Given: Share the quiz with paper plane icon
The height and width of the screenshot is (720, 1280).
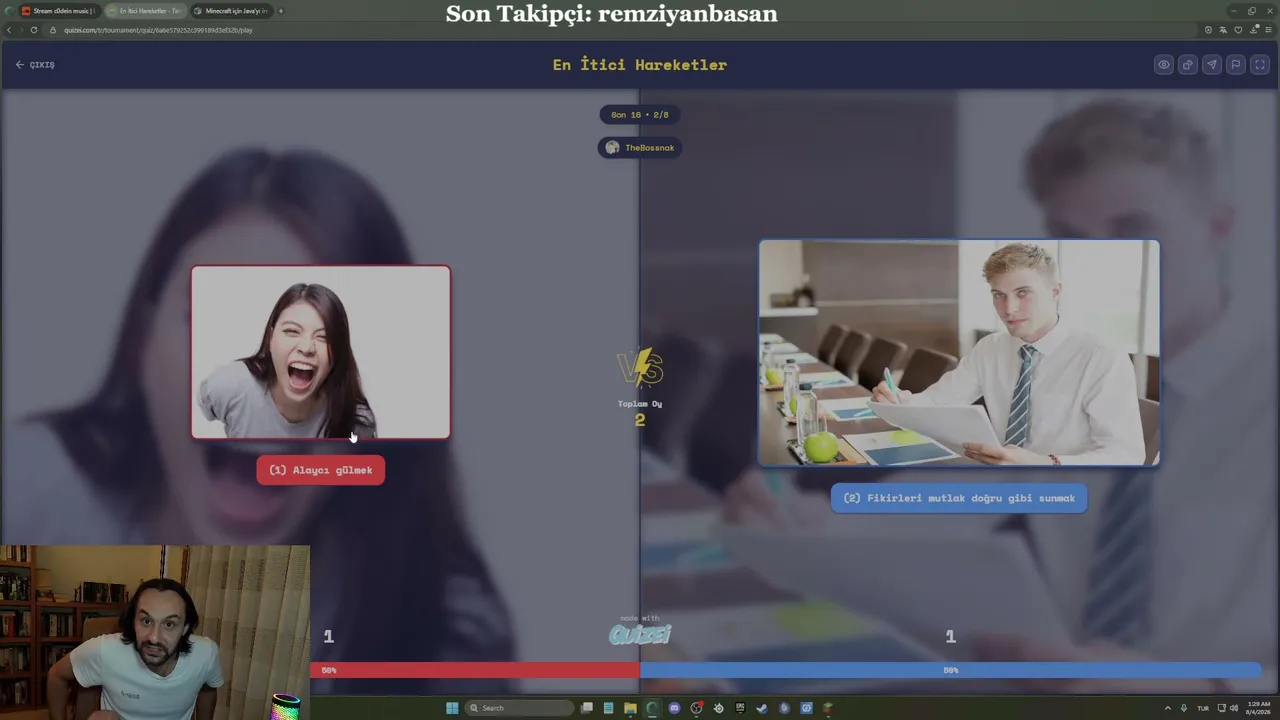Looking at the screenshot, I should [x=1212, y=65].
